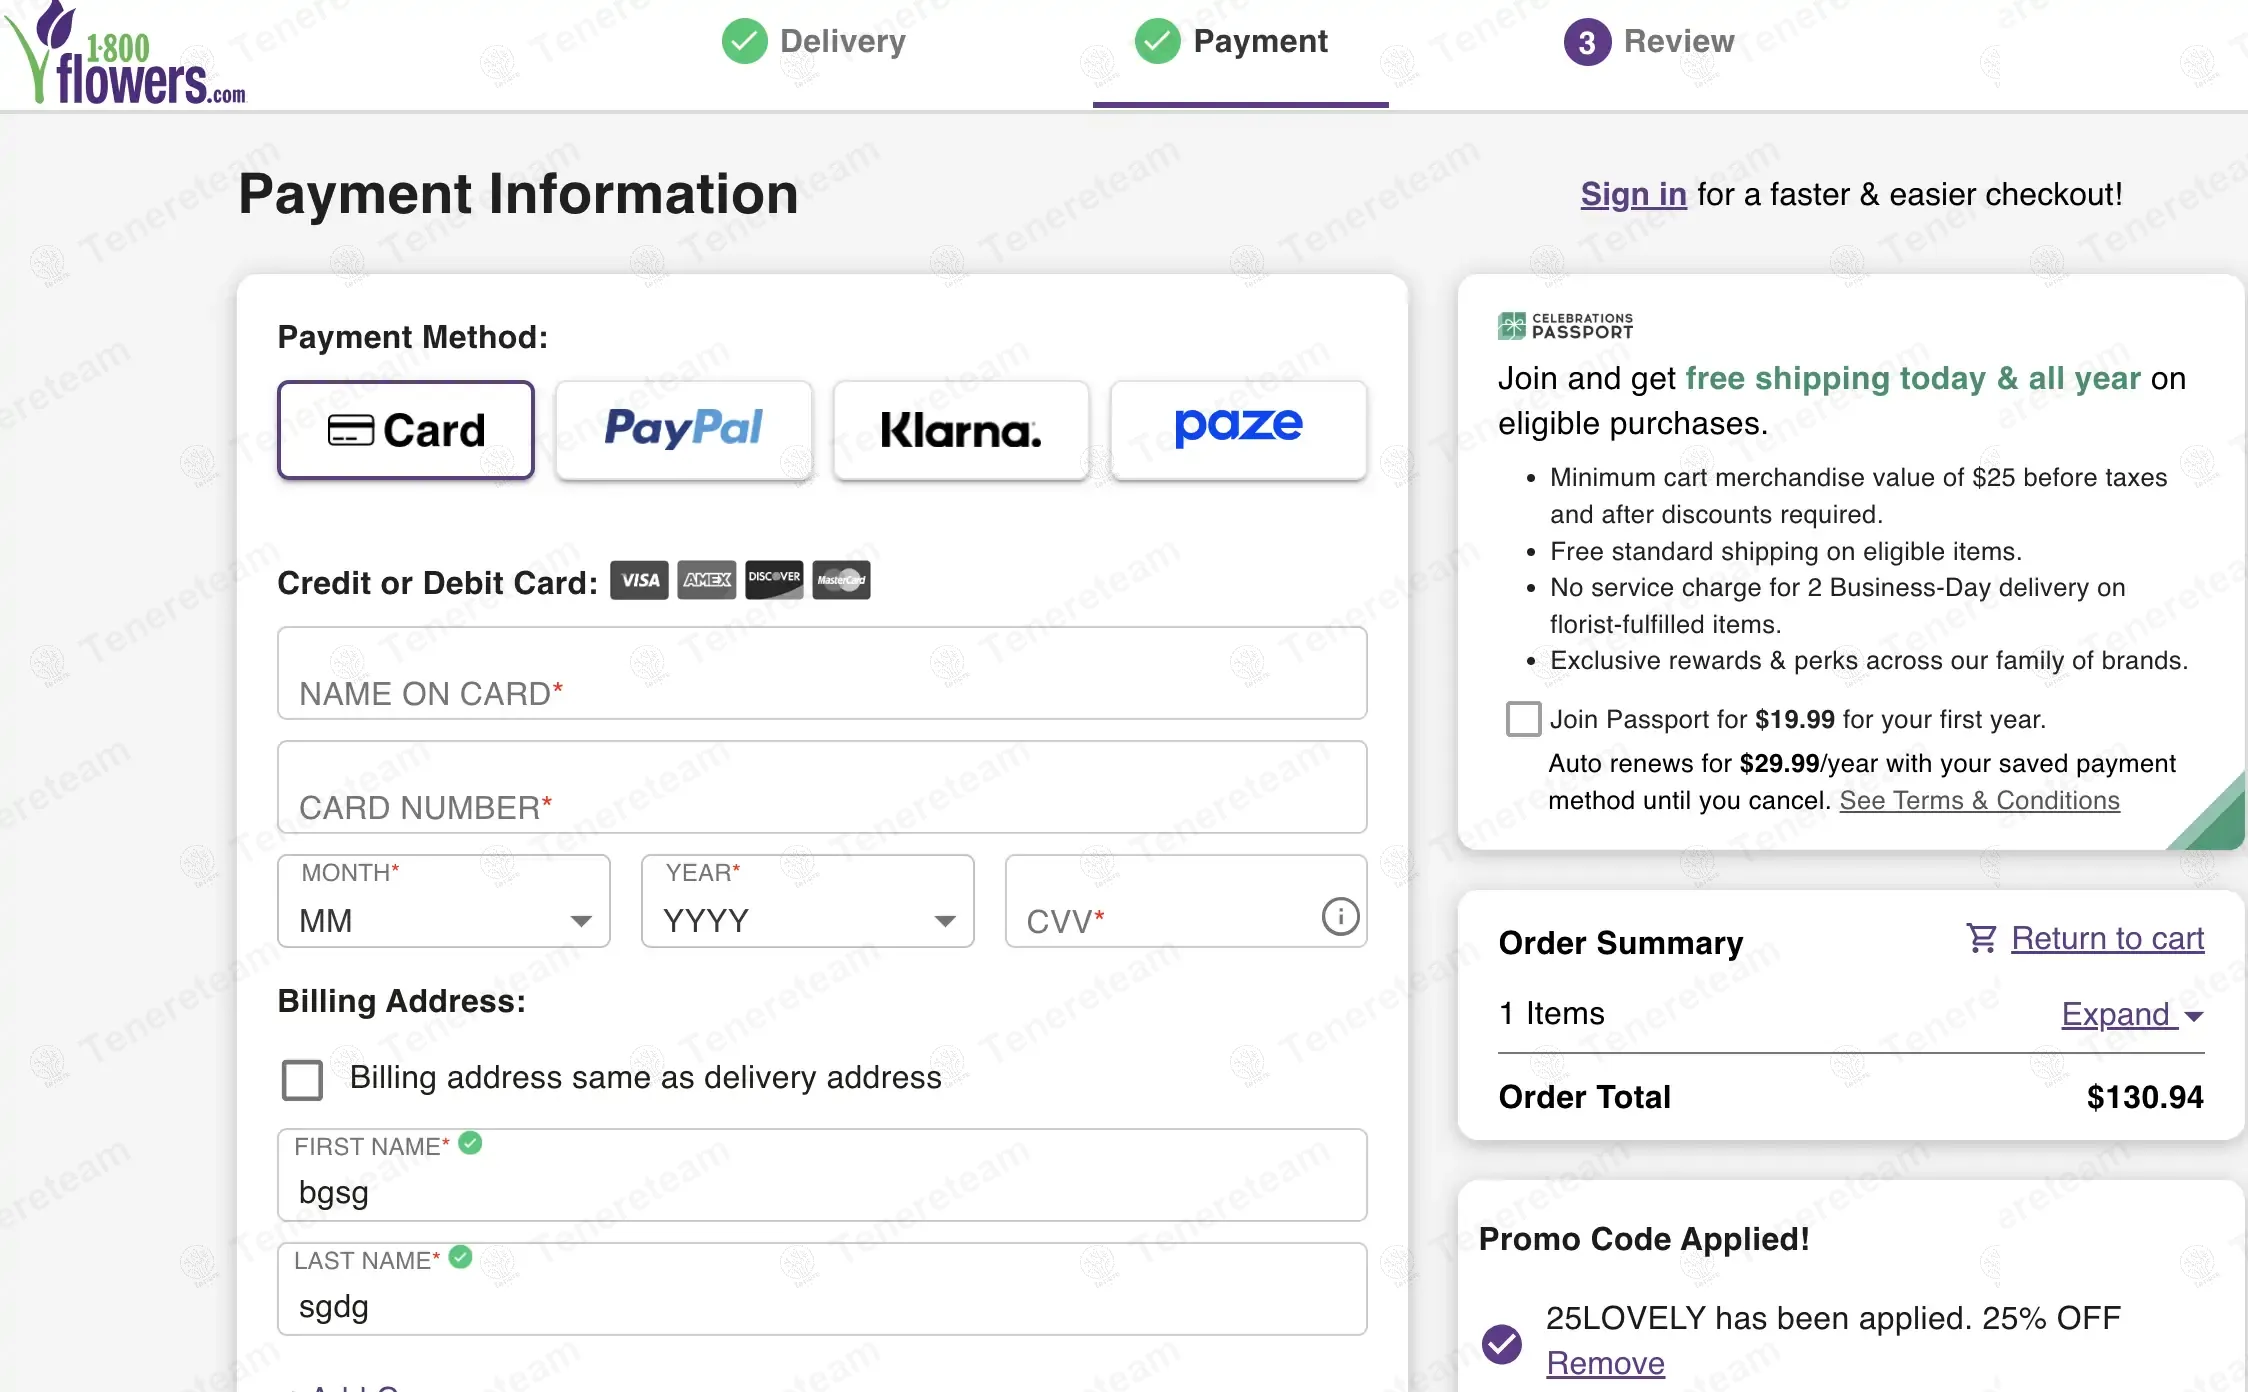Screen dimensions: 2248x1392
Task: Open the expiration Year dropdown
Action: coord(807,902)
